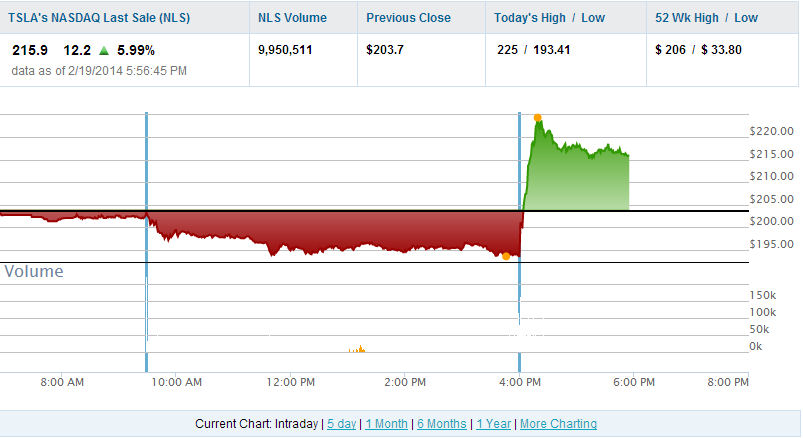Click the last sale price 215.9
This screenshot has width=803, height=438.
[x=30, y=50]
